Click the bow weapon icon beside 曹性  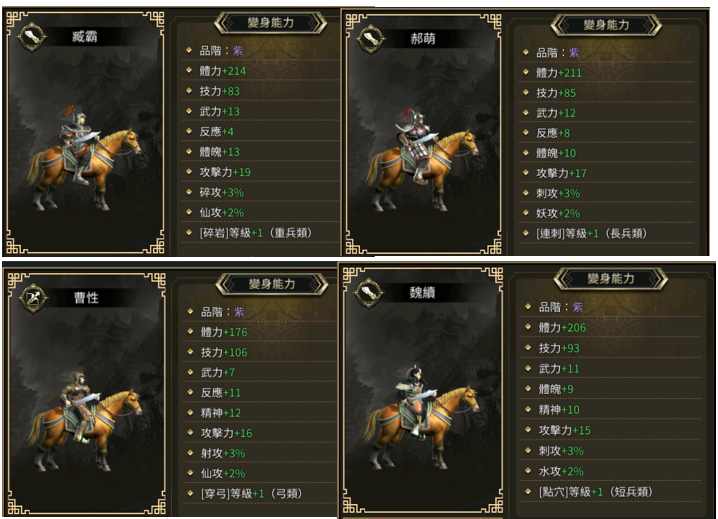33,298
